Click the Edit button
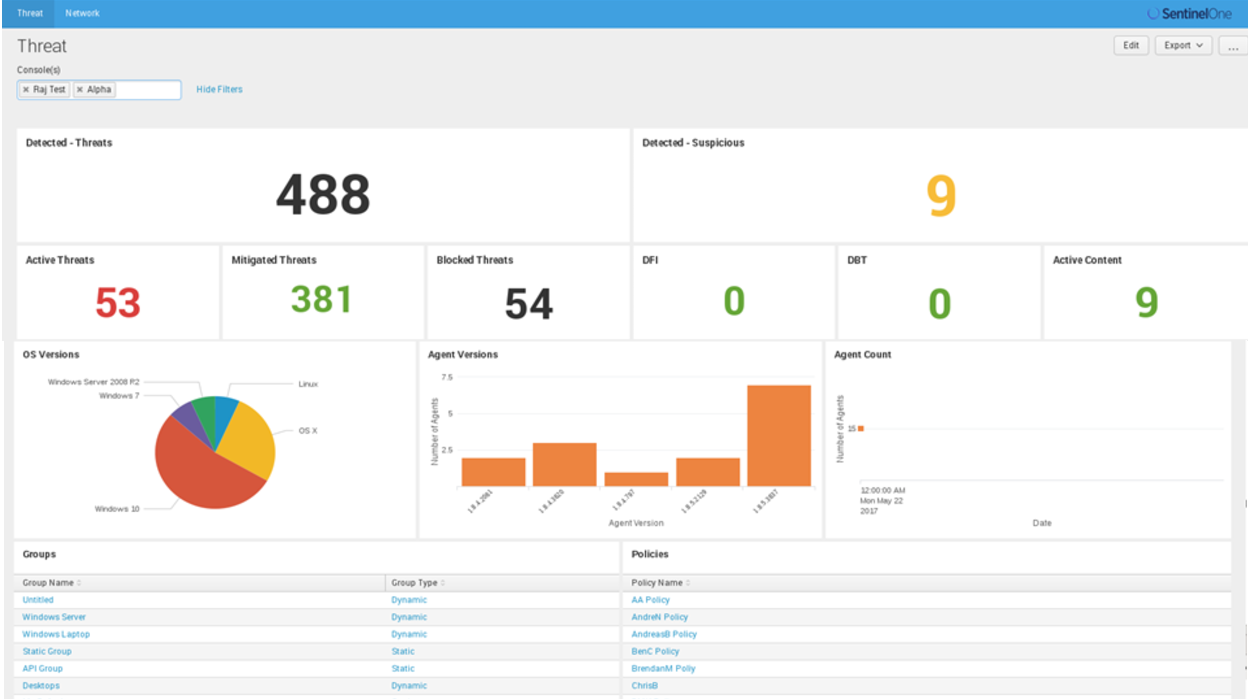Viewport: 1248px width, 699px height. pos(1131,46)
